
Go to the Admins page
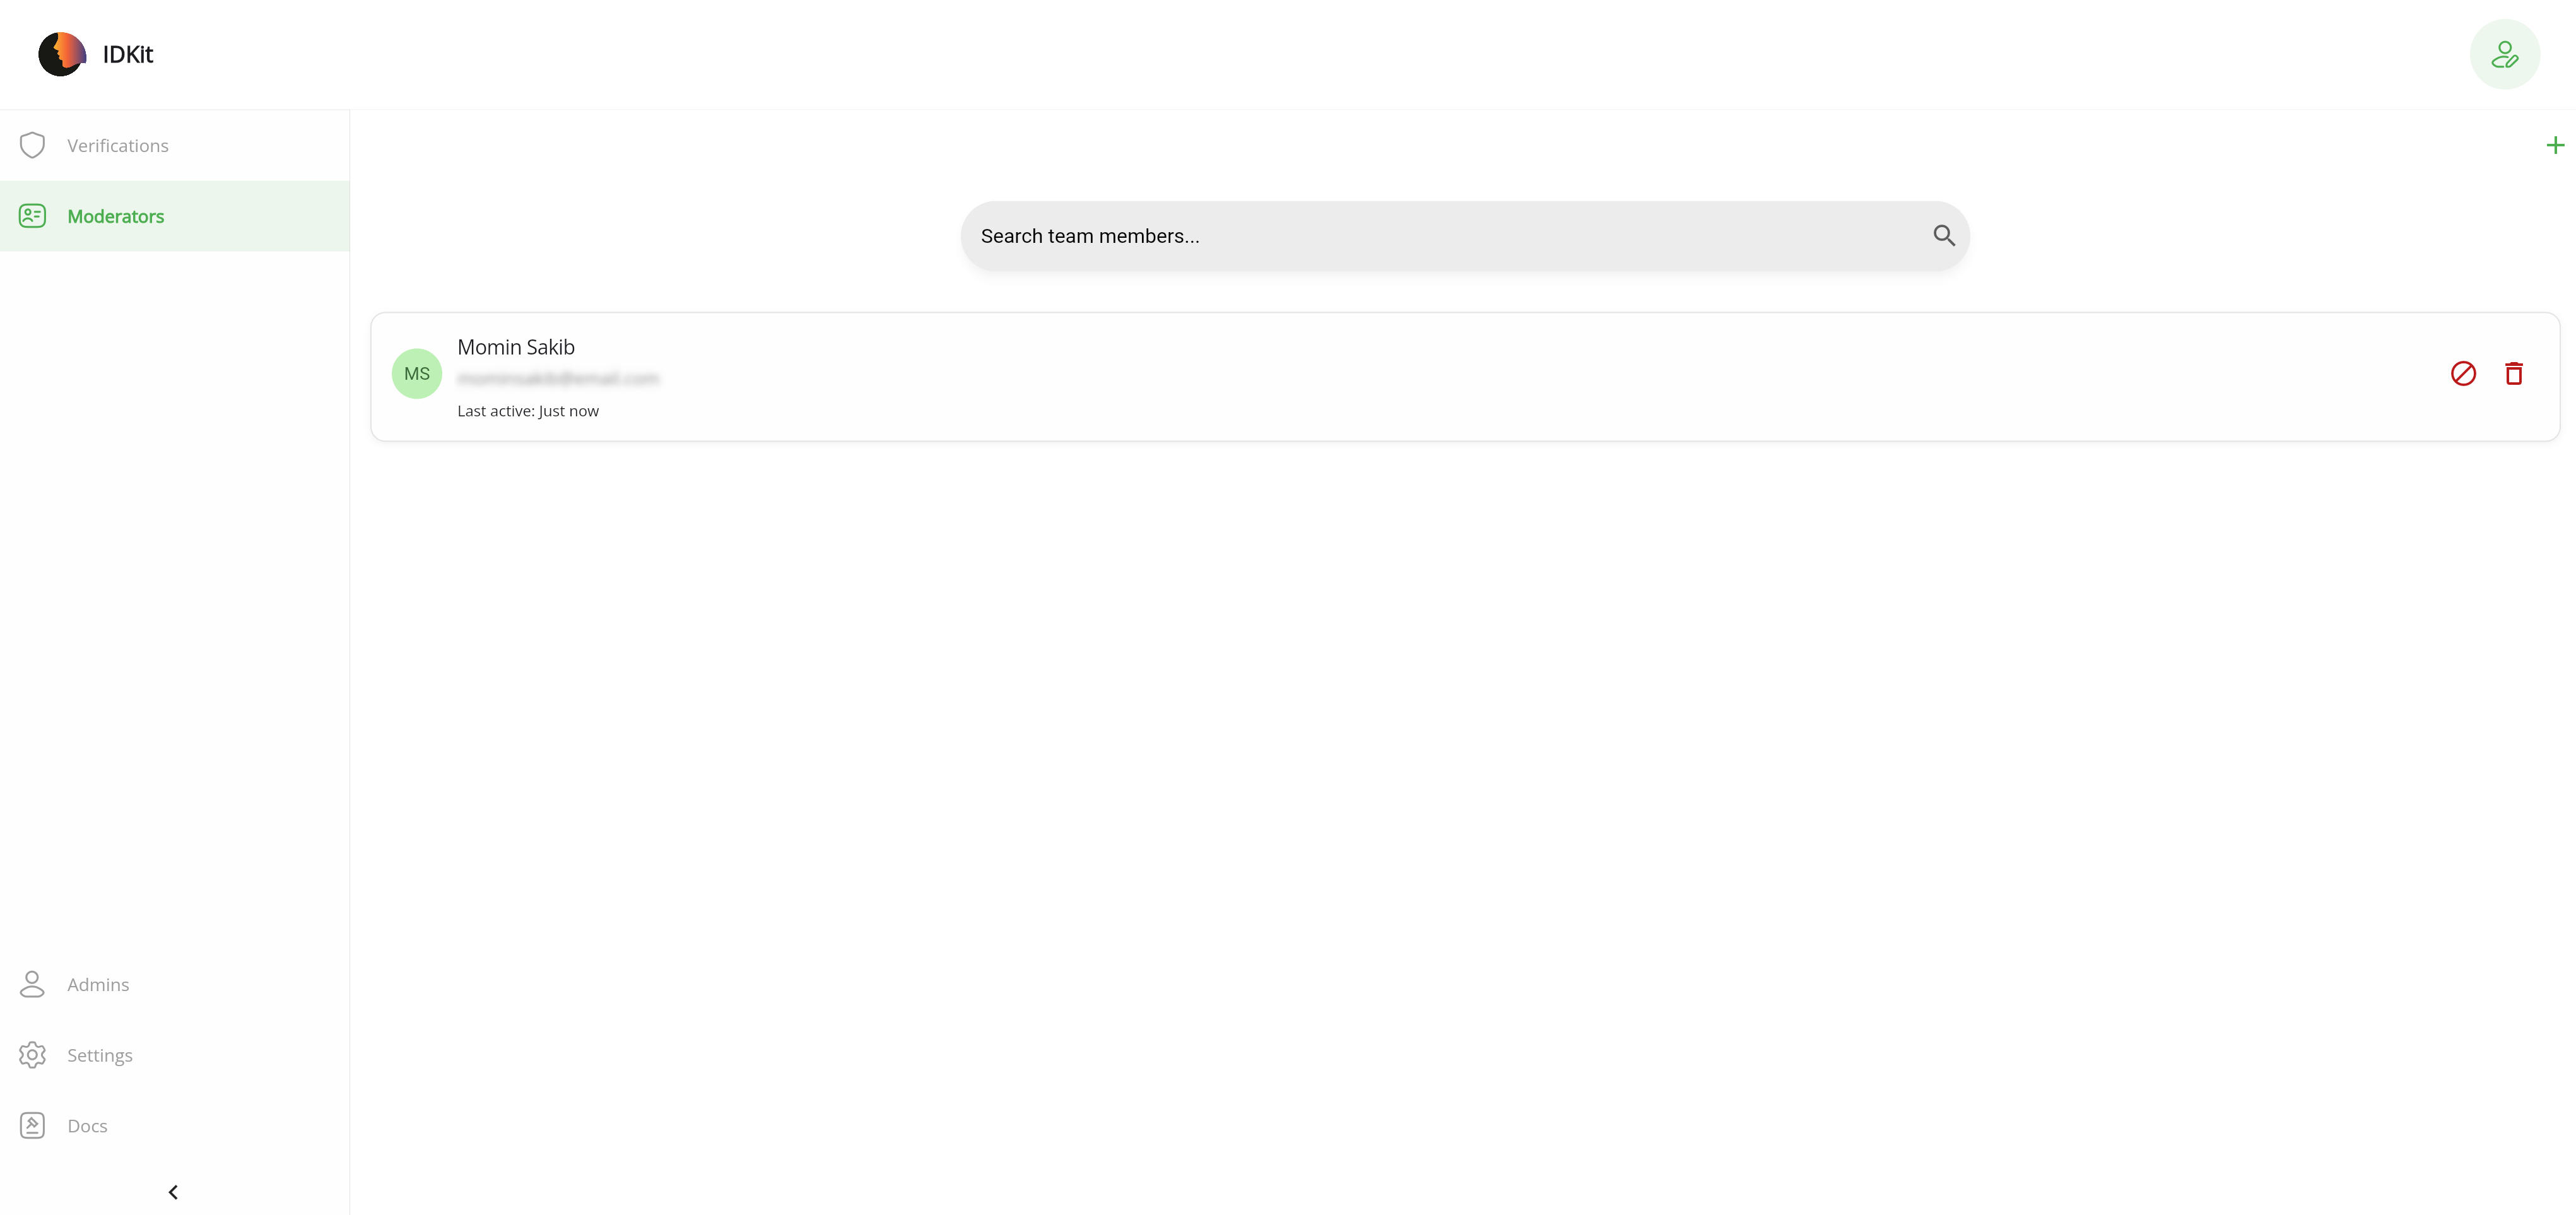pyautogui.click(x=98, y=985)
